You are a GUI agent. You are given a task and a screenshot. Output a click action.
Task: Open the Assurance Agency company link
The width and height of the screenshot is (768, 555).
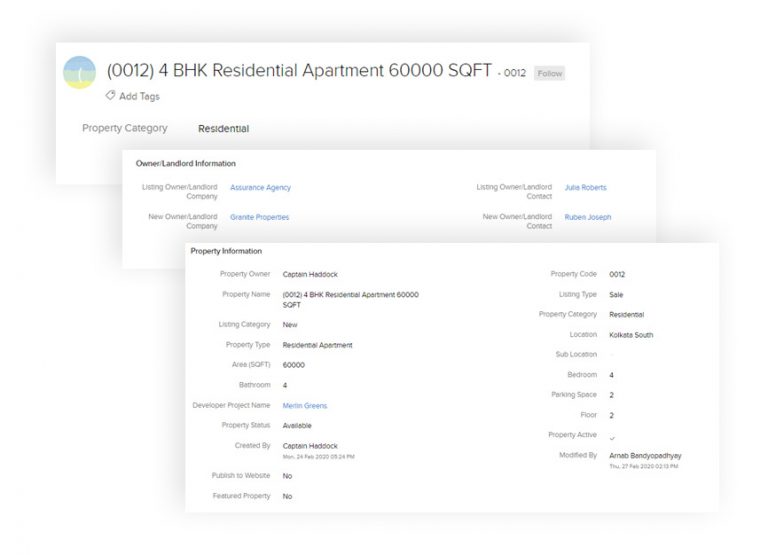coord(260,187)
